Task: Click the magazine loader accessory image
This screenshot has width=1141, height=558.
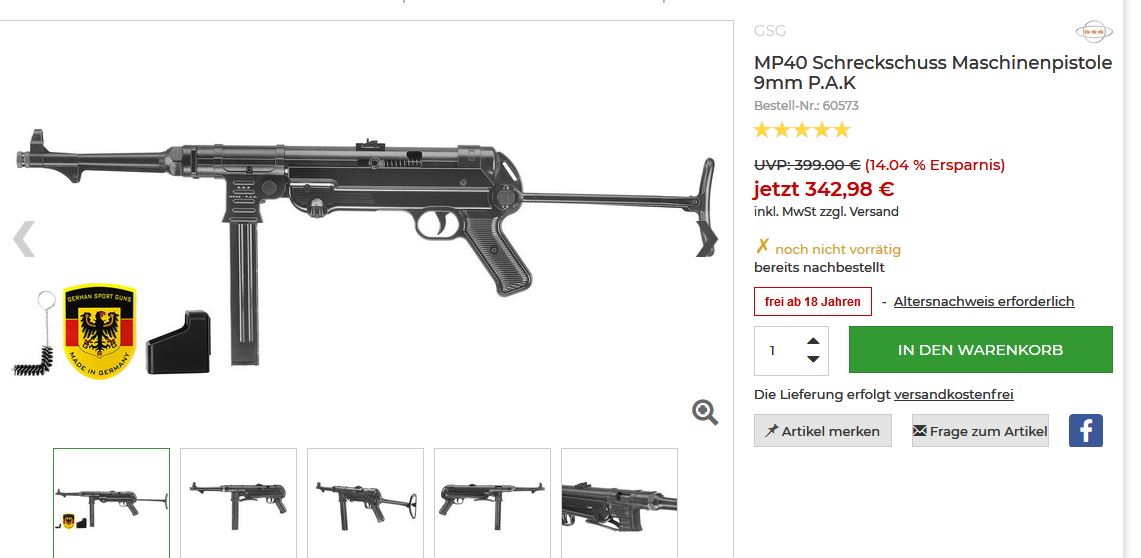Action: coord(178,343)
